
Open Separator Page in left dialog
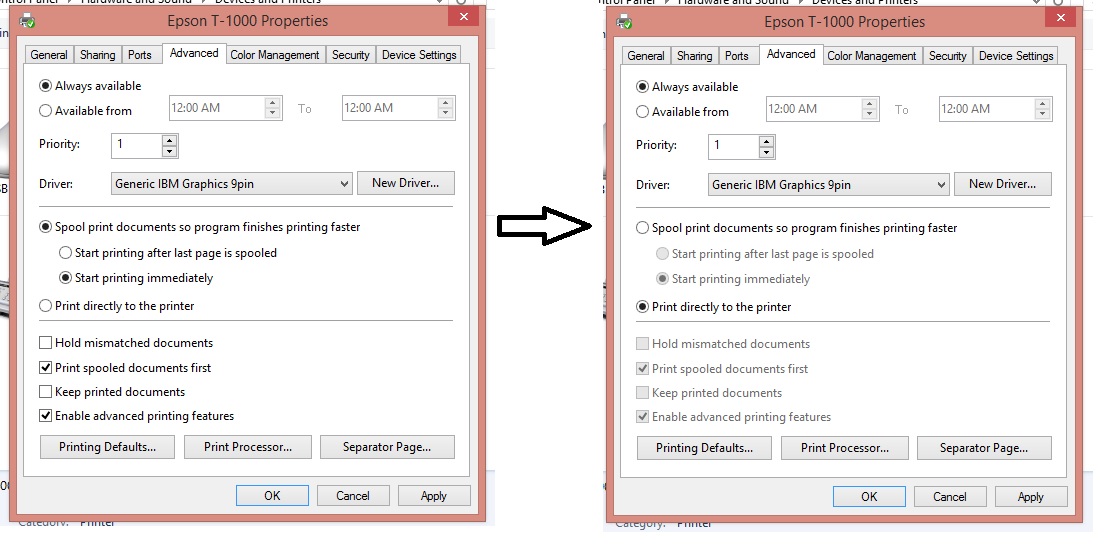[x=387, y=447]
